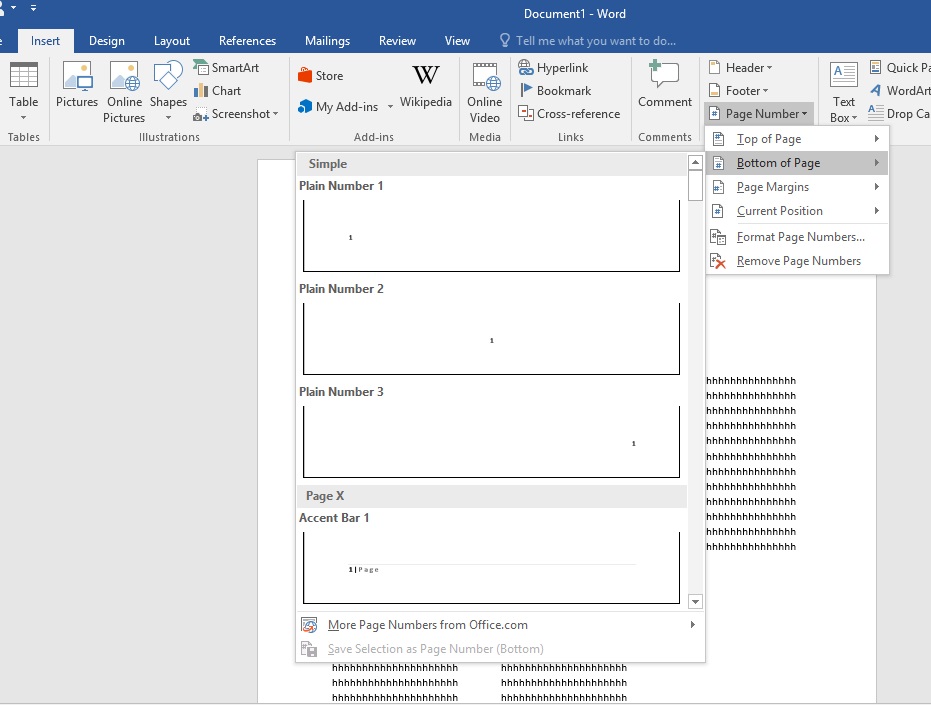Screen dimensions: 931x705
Task: Expand the Text Box dropdown arrow
Action: point(854,118)
